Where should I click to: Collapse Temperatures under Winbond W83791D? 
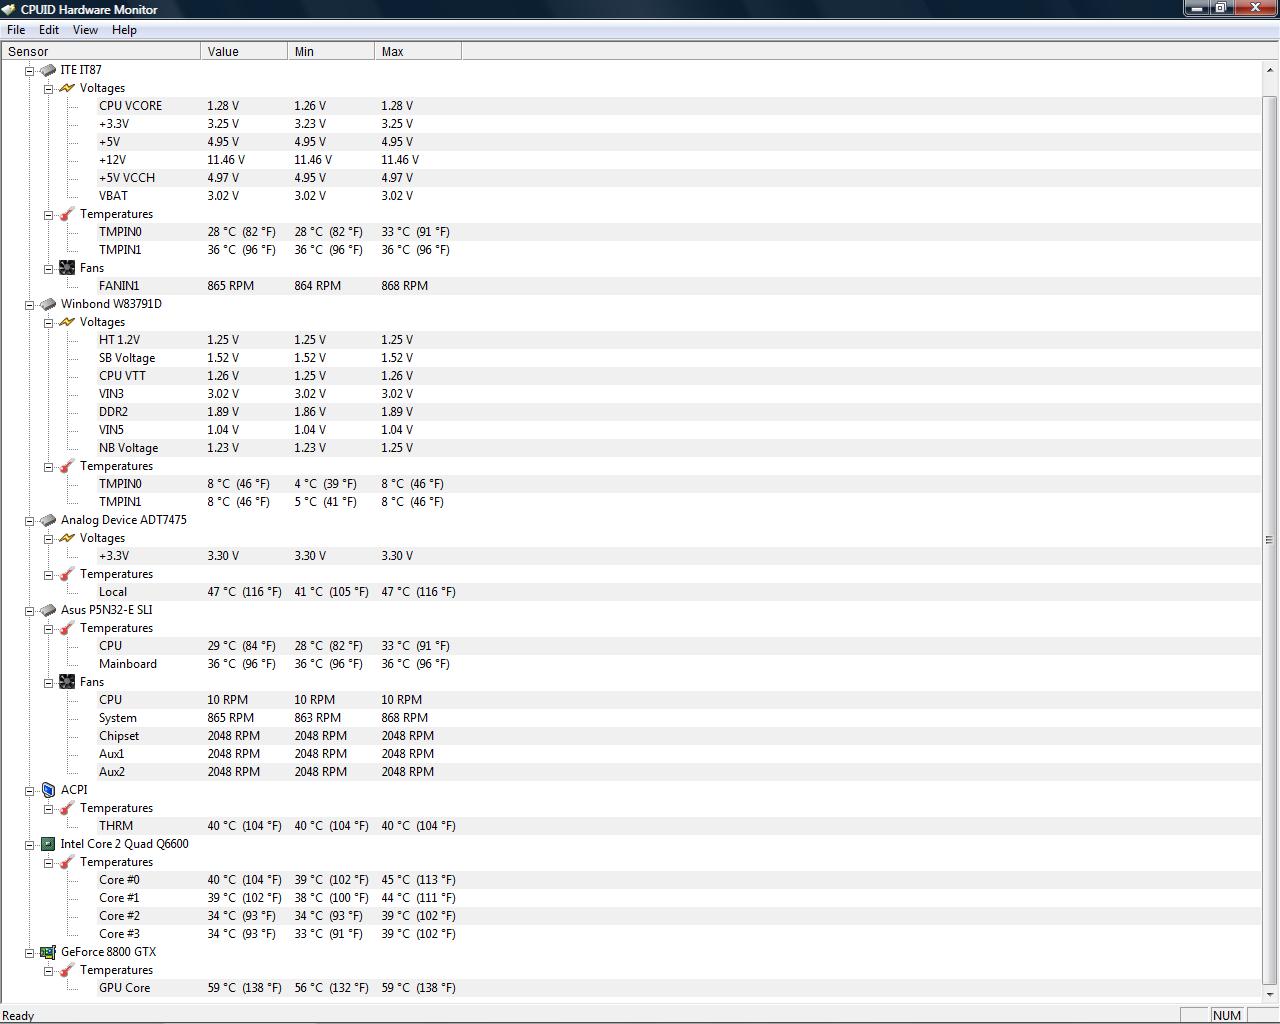pyautogui.click(x=48, y=466)
